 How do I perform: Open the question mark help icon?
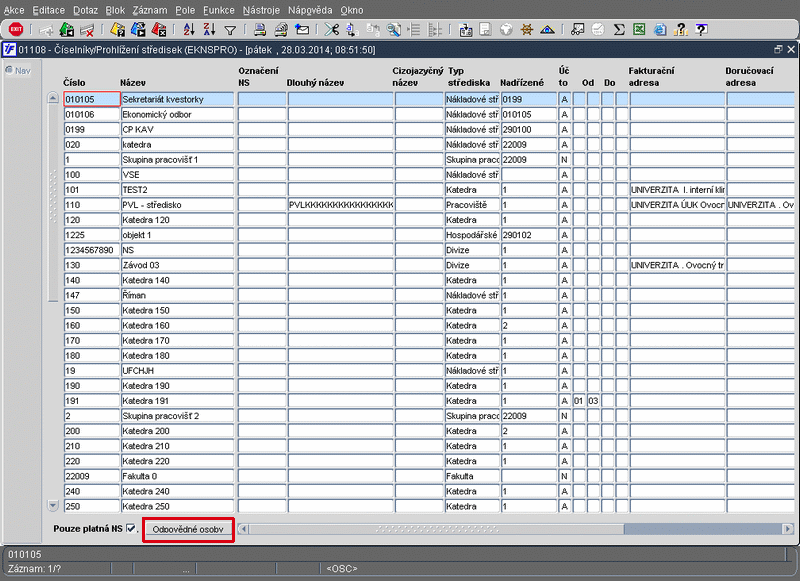tap(702, 30)
